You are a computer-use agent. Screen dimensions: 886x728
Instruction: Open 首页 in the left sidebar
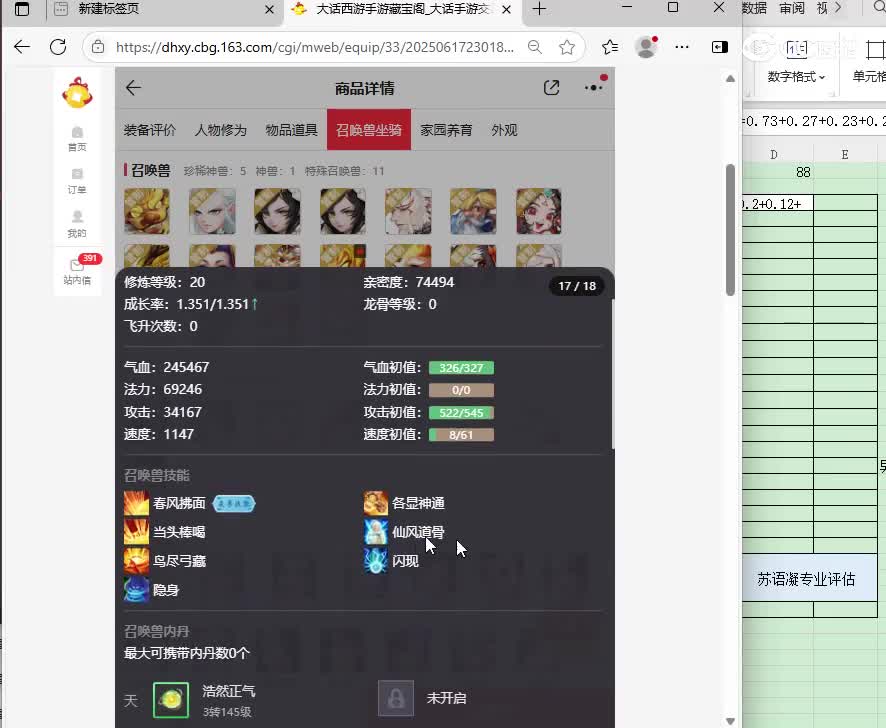pos(77,139)
